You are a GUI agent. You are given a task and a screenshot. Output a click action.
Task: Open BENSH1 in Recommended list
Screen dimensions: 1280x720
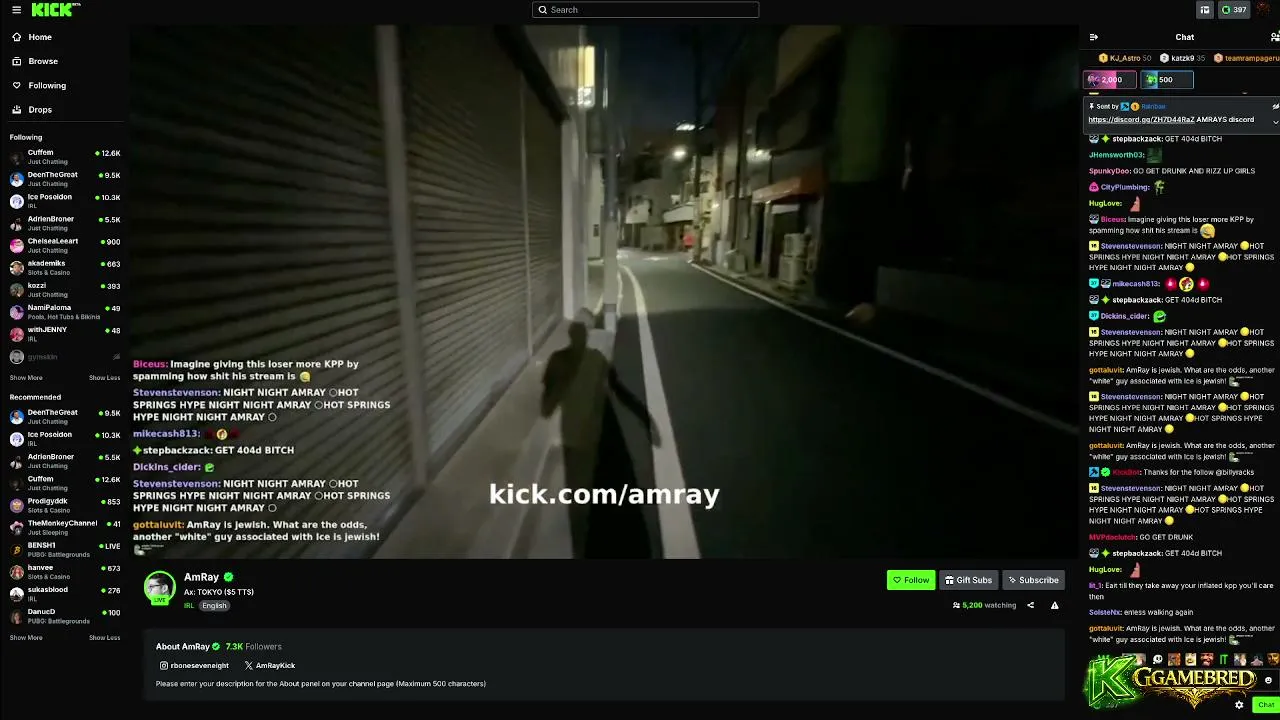click(64, 549)
